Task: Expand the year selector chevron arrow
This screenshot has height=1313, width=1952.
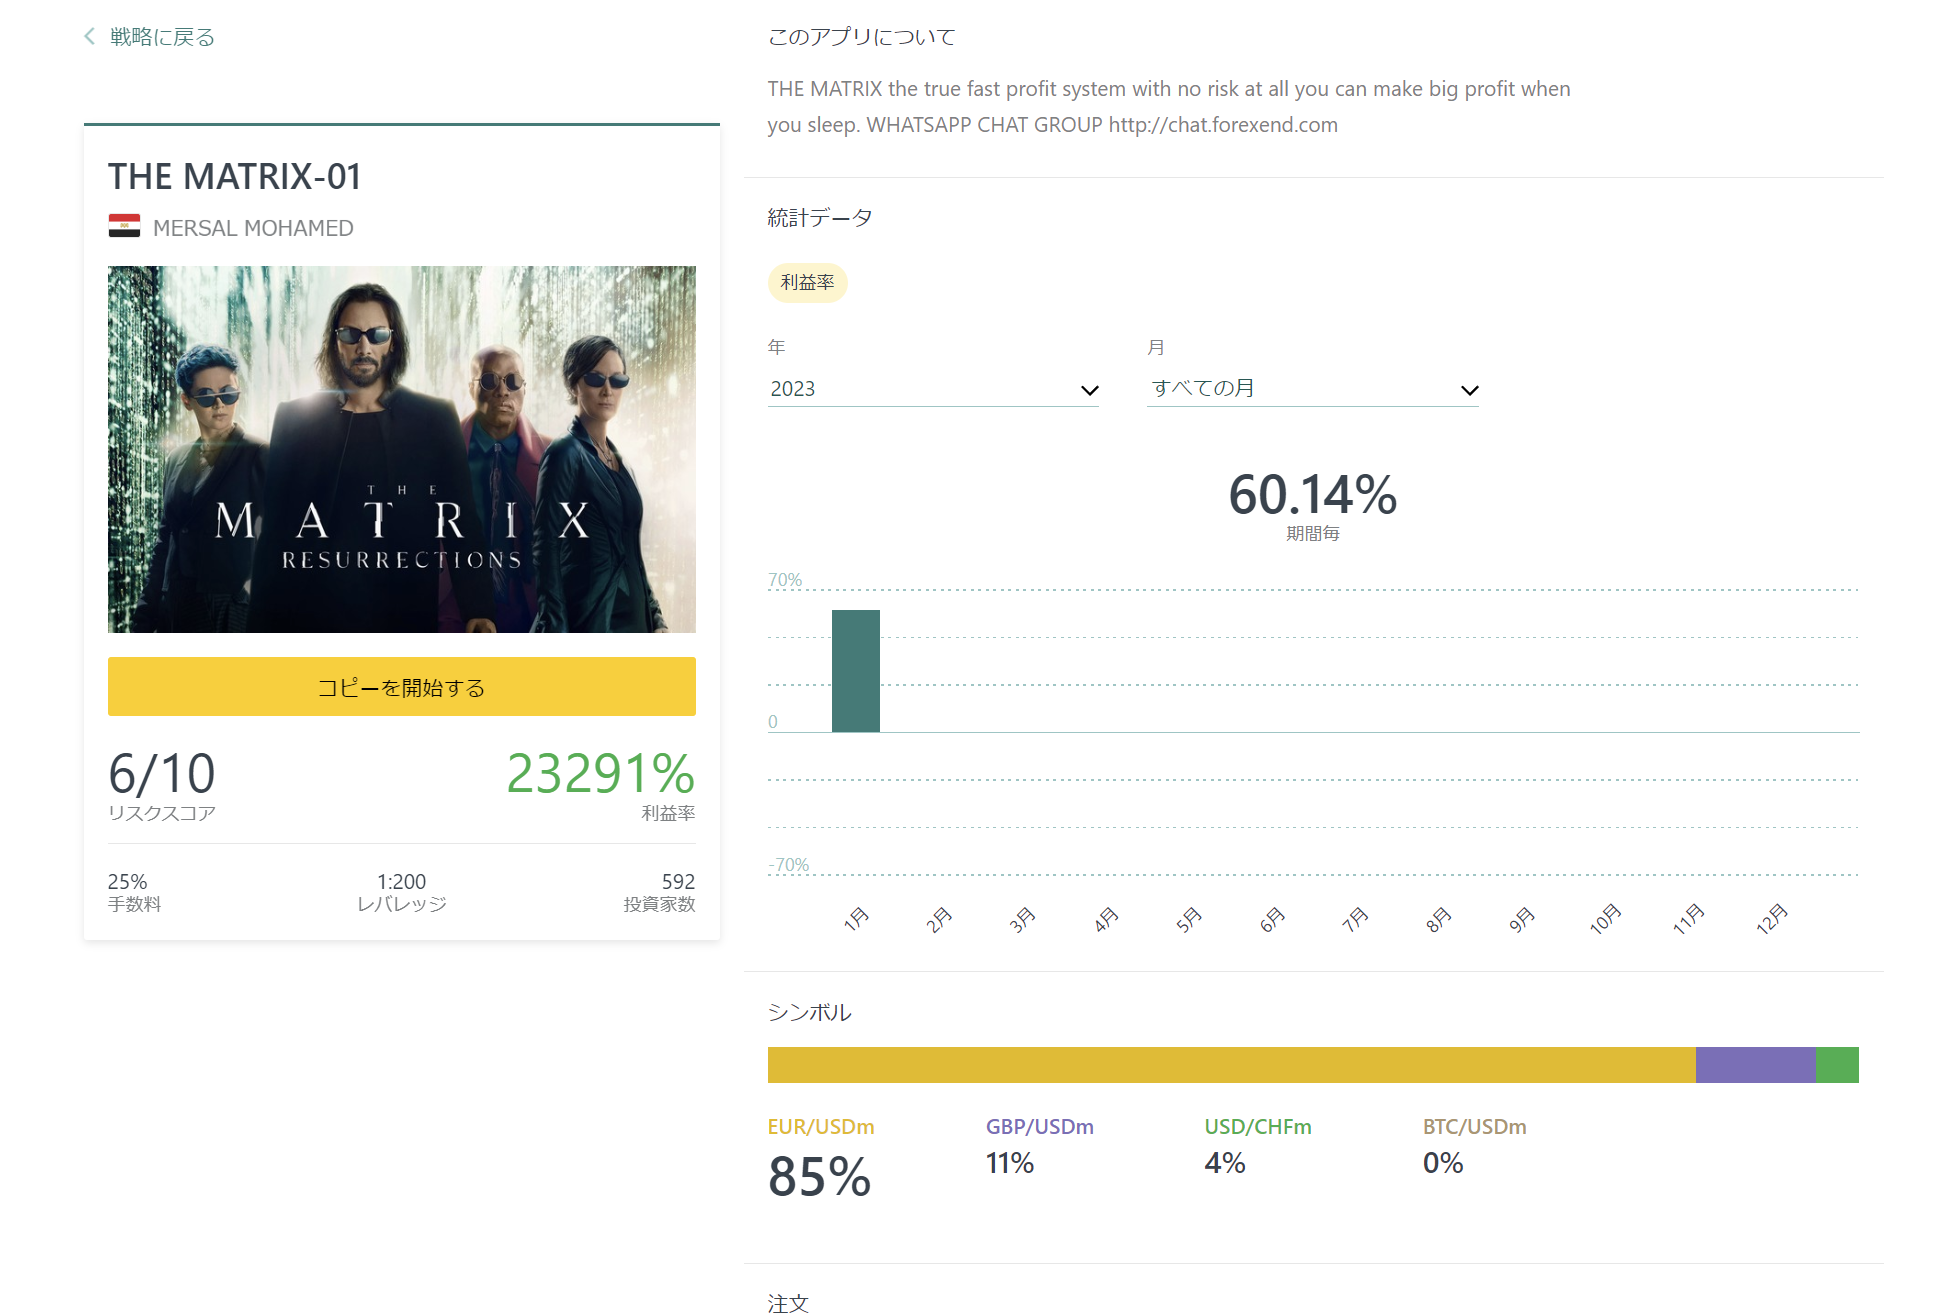Action: [1090, 390]
